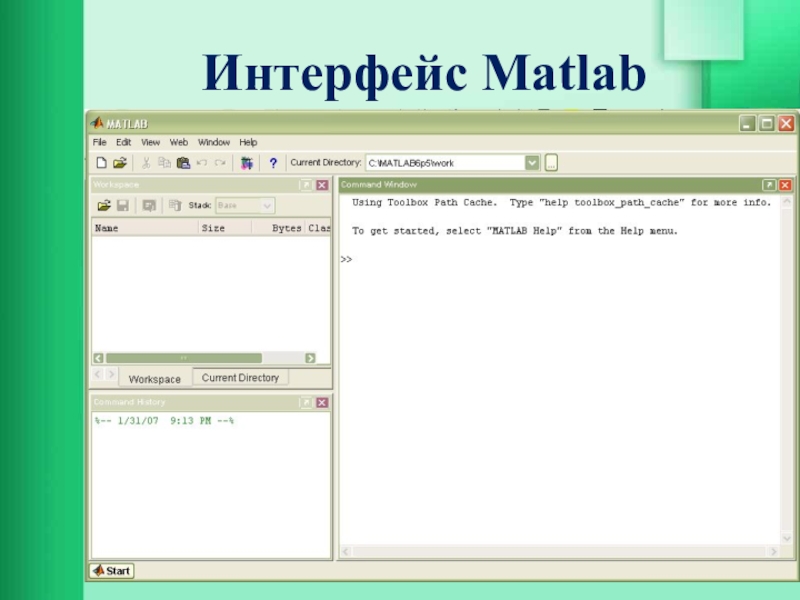The image size is (800, 600).
Task: Open a file via main toolbar folder icon
Action: (x=120, y=163)
